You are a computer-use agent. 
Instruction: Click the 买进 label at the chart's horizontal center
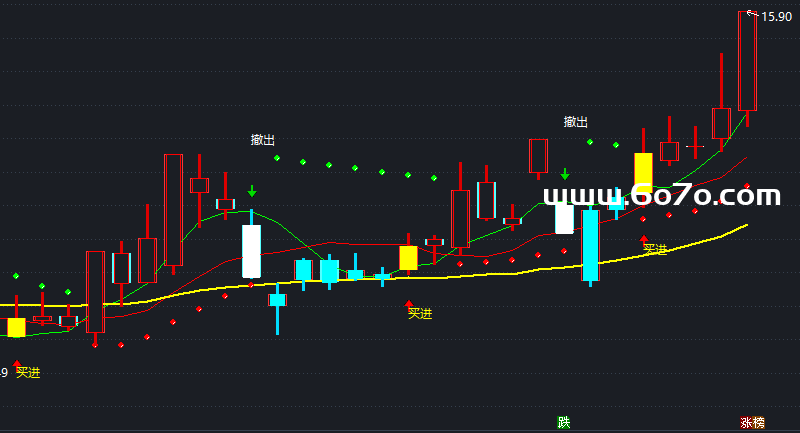tap(420, 313)
